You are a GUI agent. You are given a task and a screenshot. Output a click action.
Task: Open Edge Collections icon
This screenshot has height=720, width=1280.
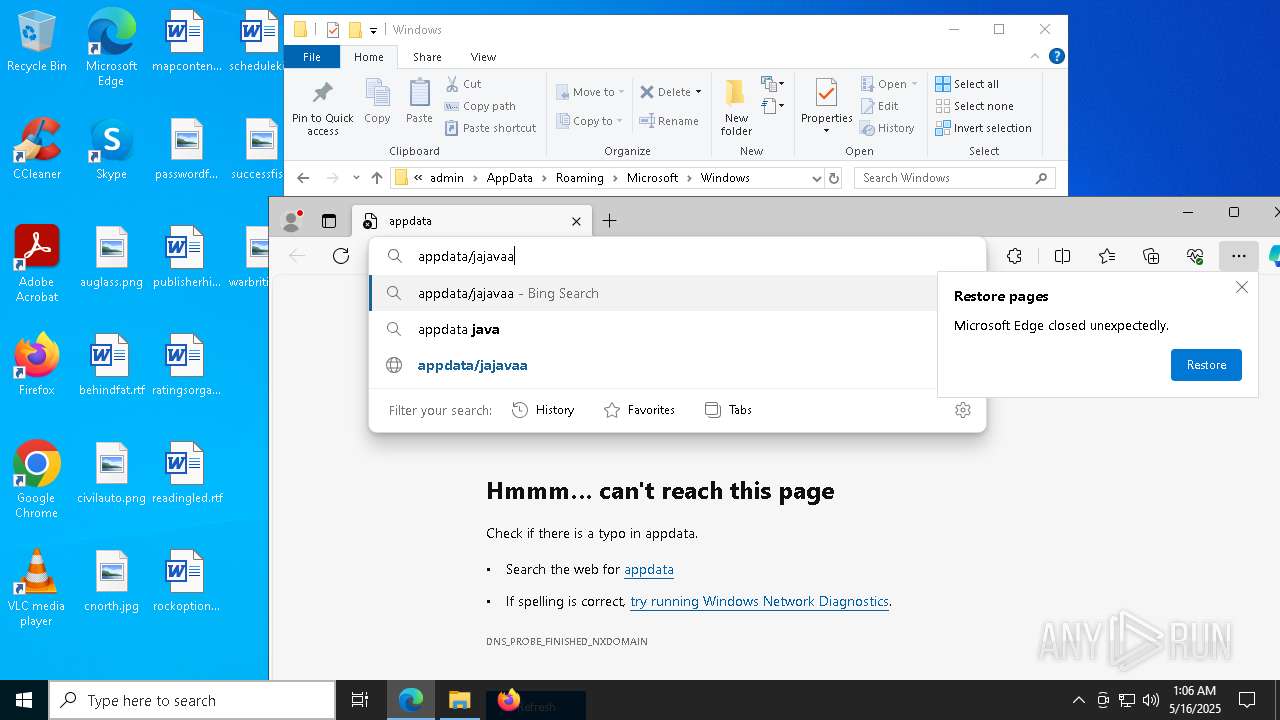1151,256
